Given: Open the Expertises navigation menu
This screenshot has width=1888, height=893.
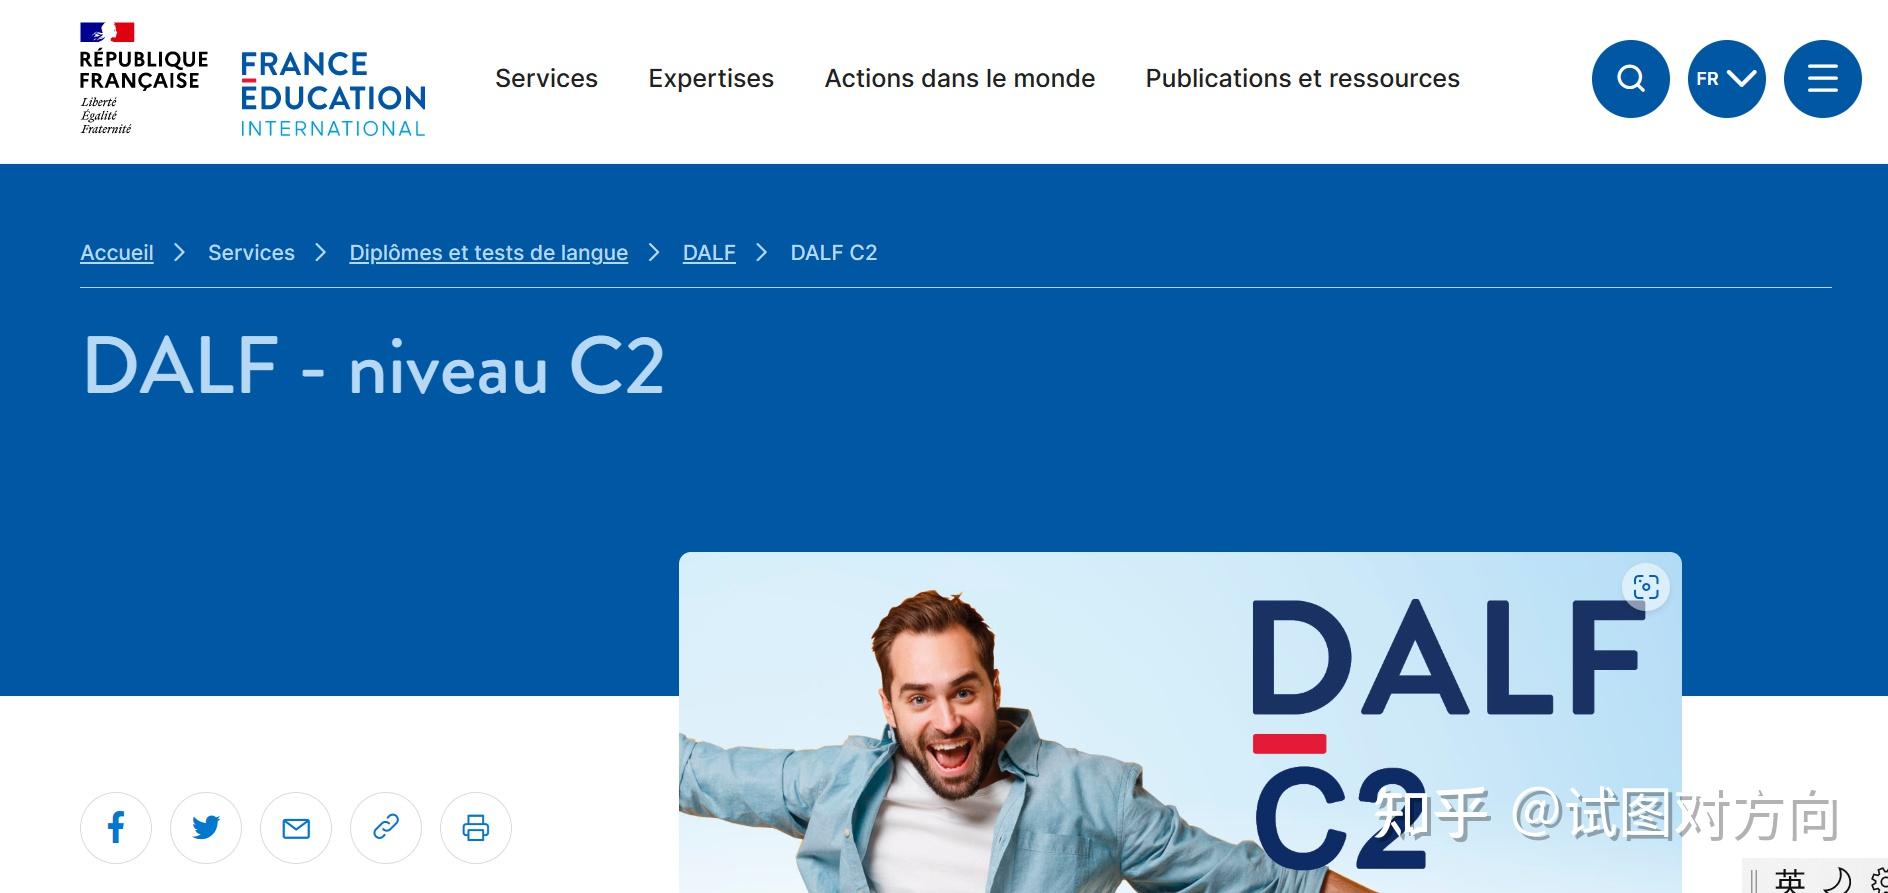Looking at the screenshot, I should (x=711, y=78).
